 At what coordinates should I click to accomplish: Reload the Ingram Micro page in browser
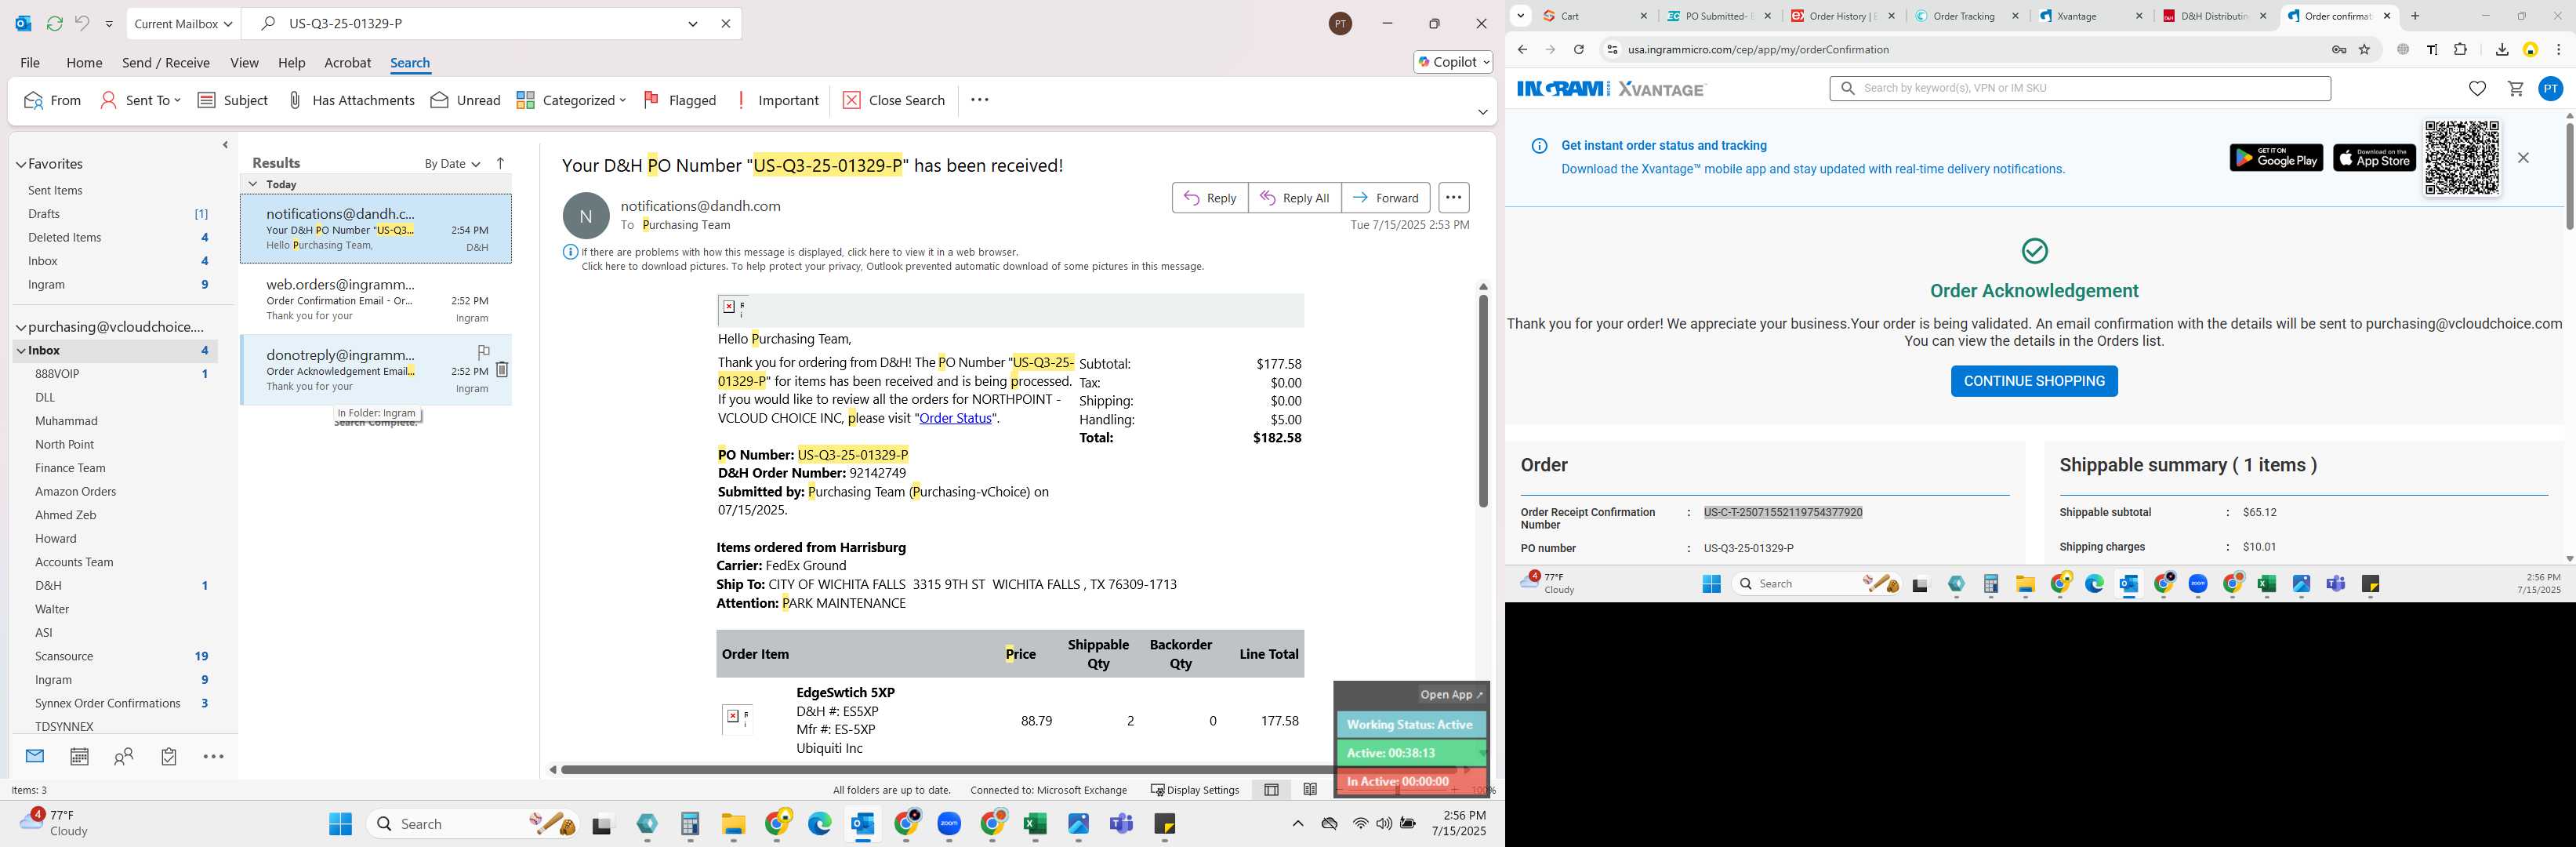(1578, 49)
